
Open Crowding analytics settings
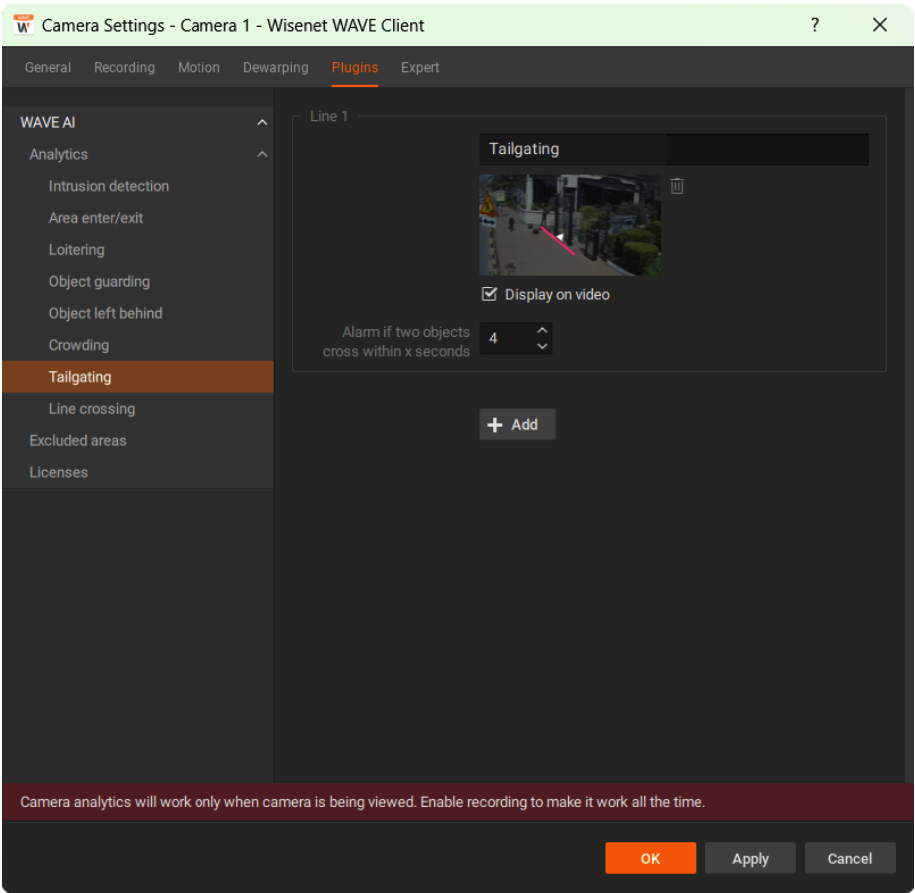click(138, 345)
